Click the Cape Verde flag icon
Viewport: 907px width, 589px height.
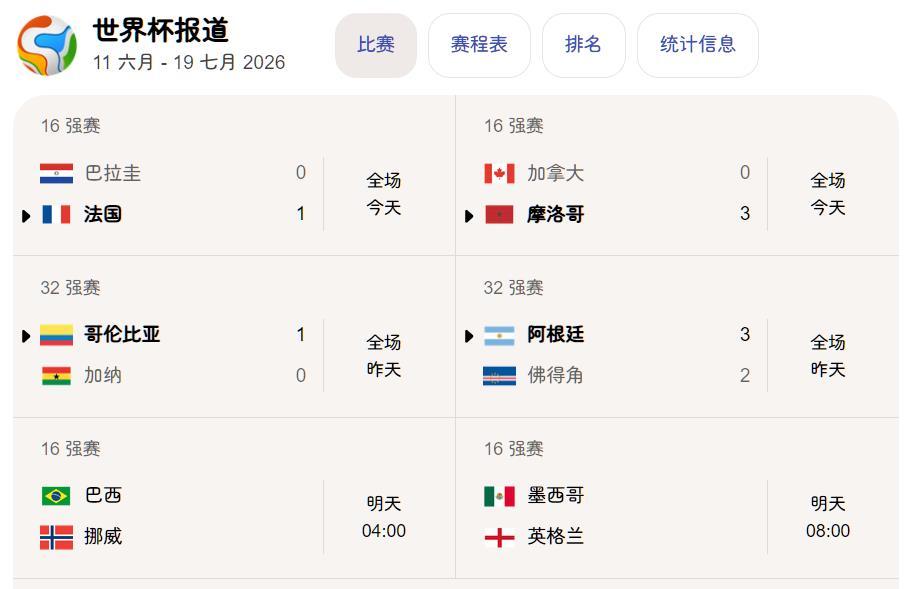(x=499, y=376)
